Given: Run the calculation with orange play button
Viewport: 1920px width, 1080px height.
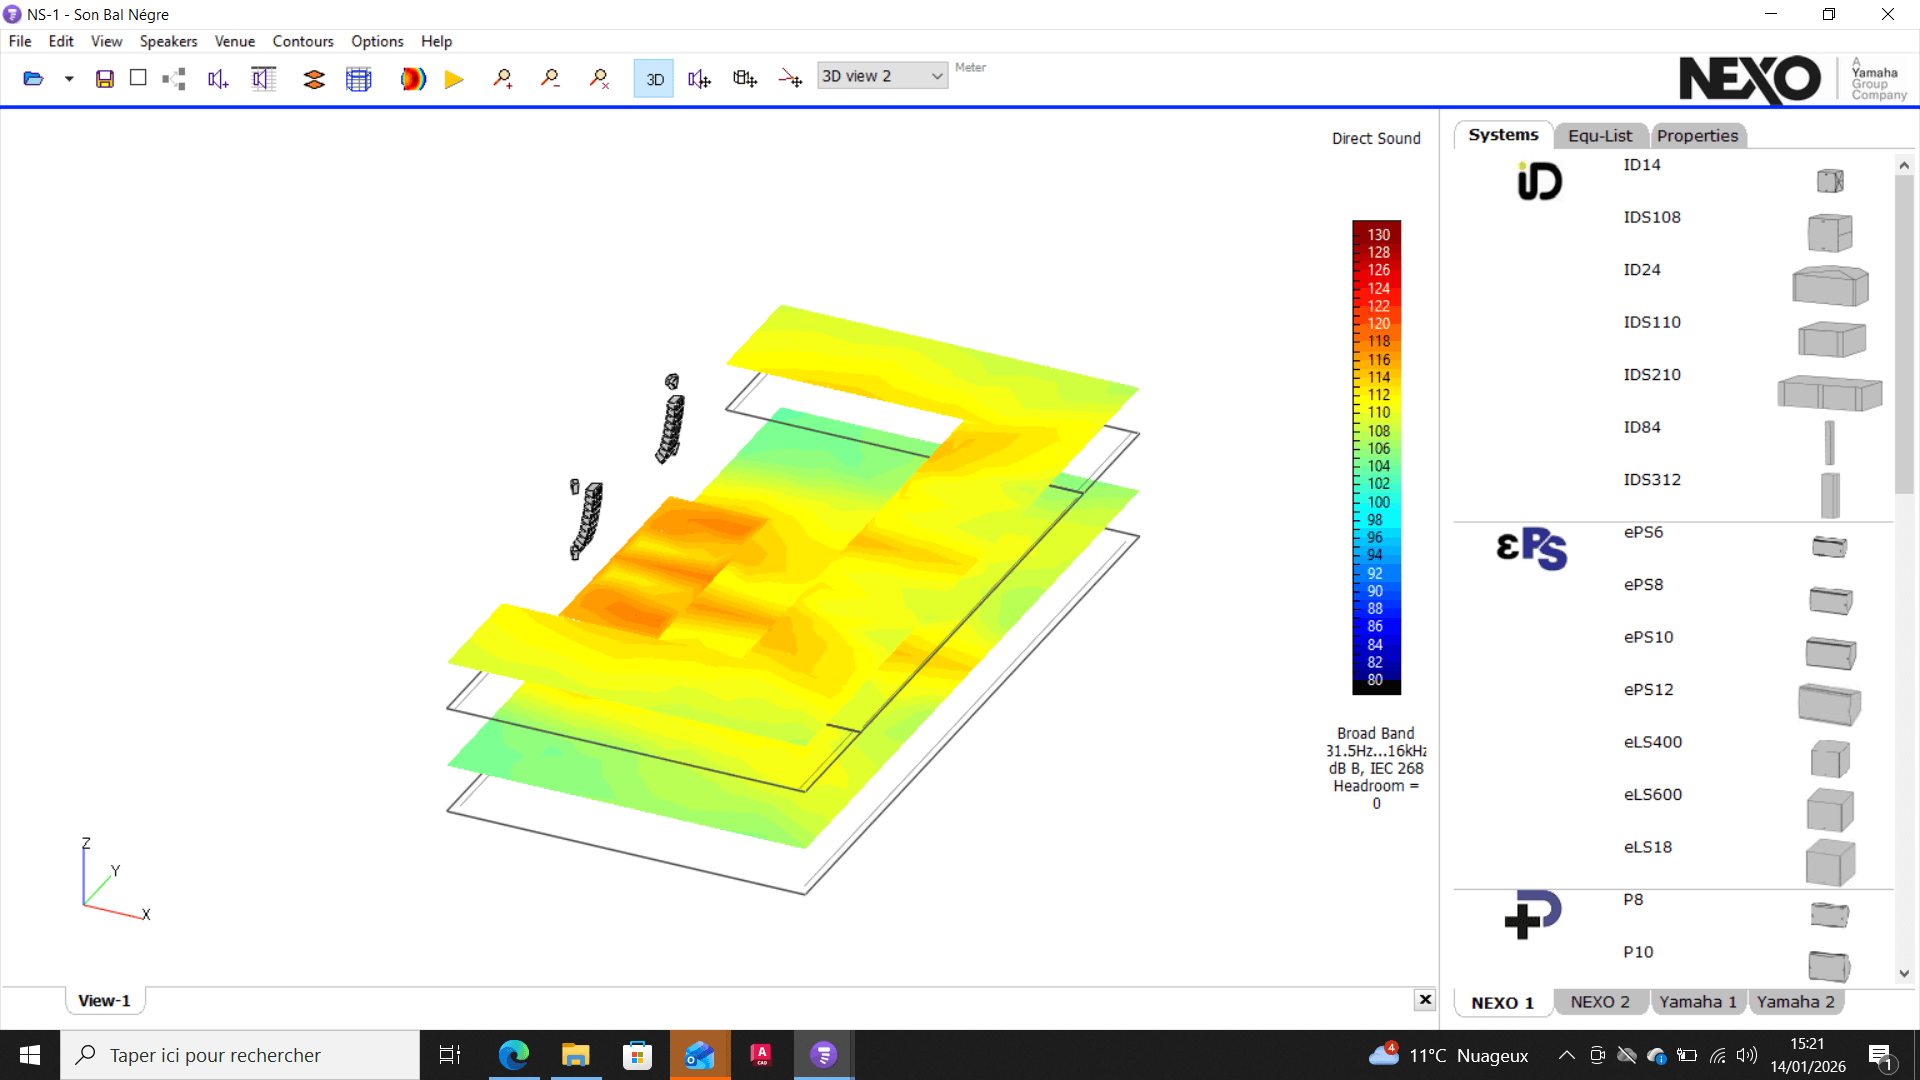Looking at the screenshot, I should (454, 79).
